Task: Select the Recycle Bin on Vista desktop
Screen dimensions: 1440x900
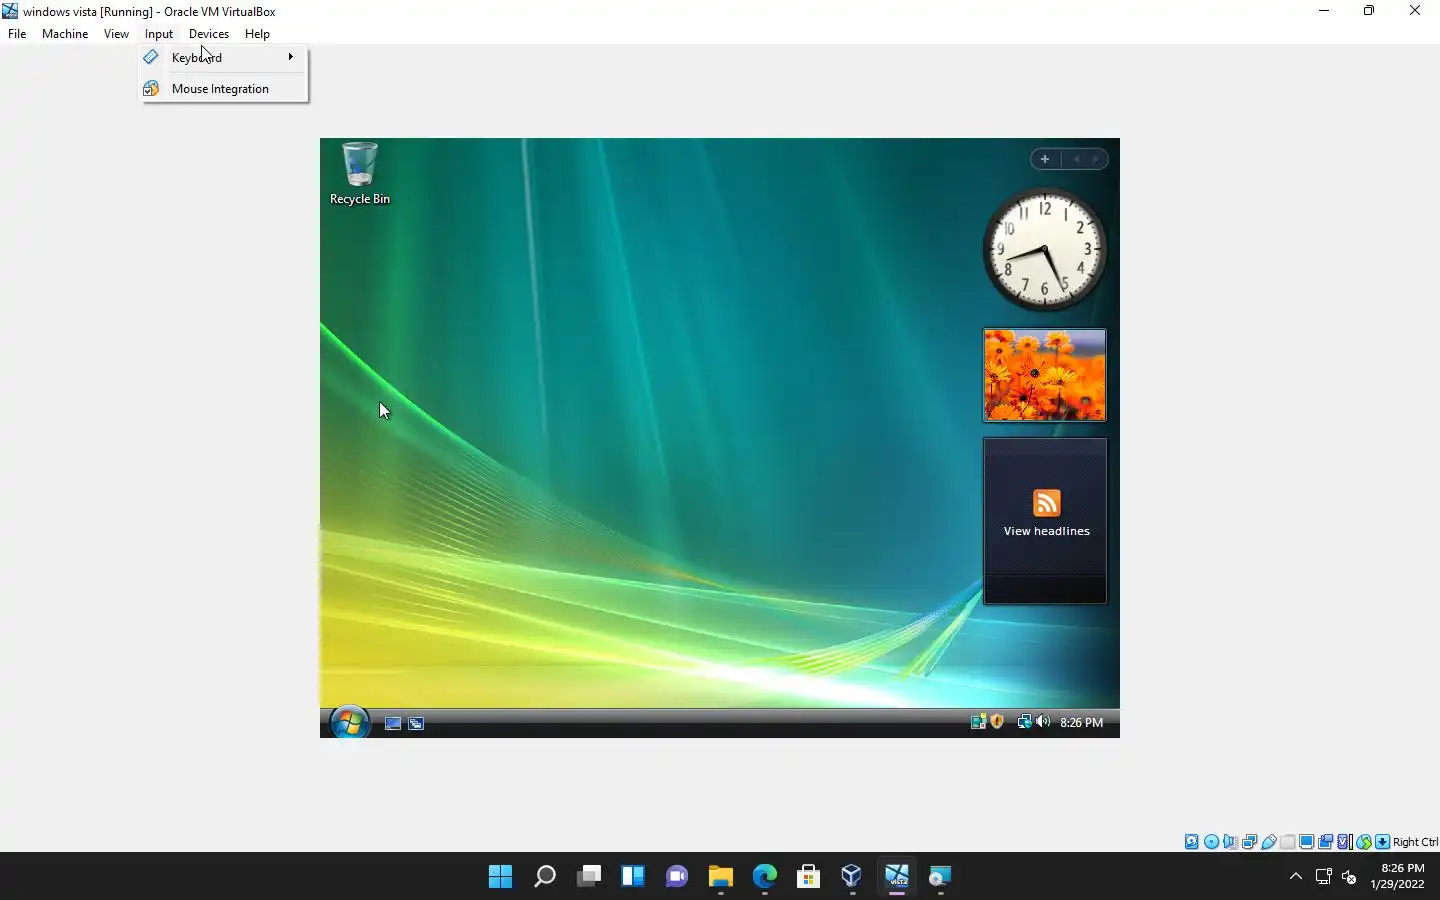Action: pyautogui.click(x=360, y=174)
